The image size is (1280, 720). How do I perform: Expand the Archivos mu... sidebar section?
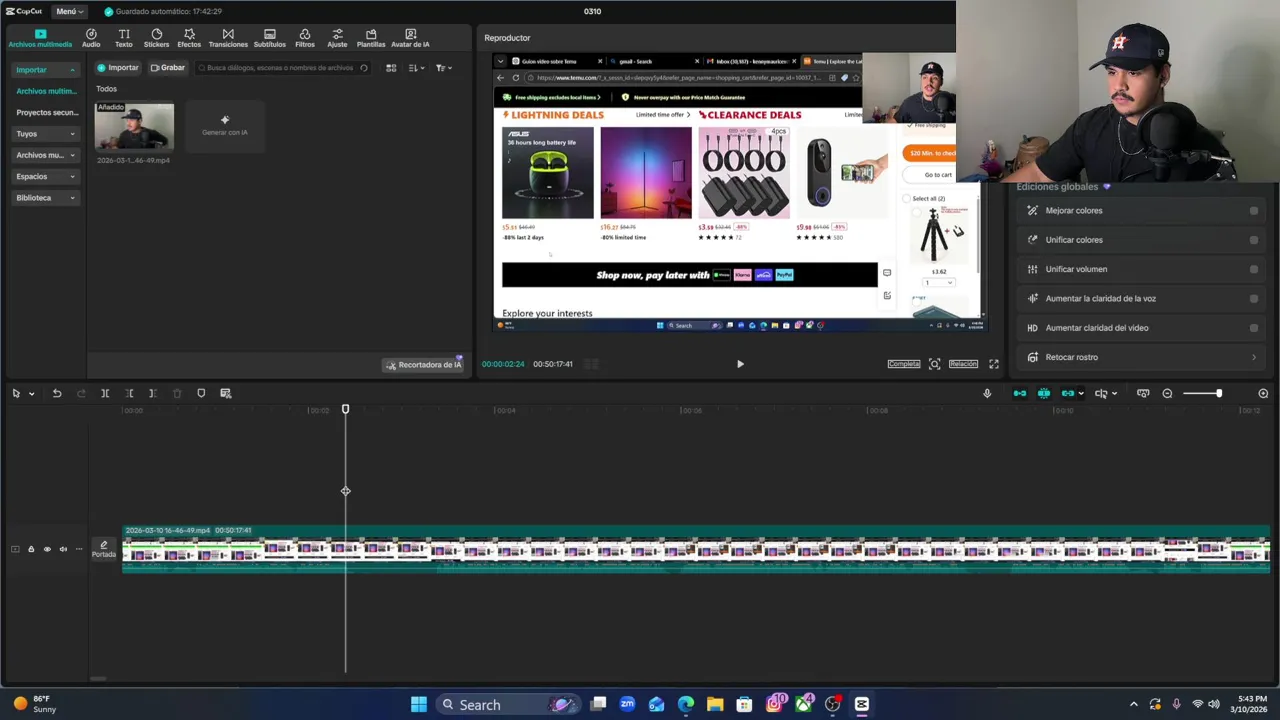coord(45,155)
